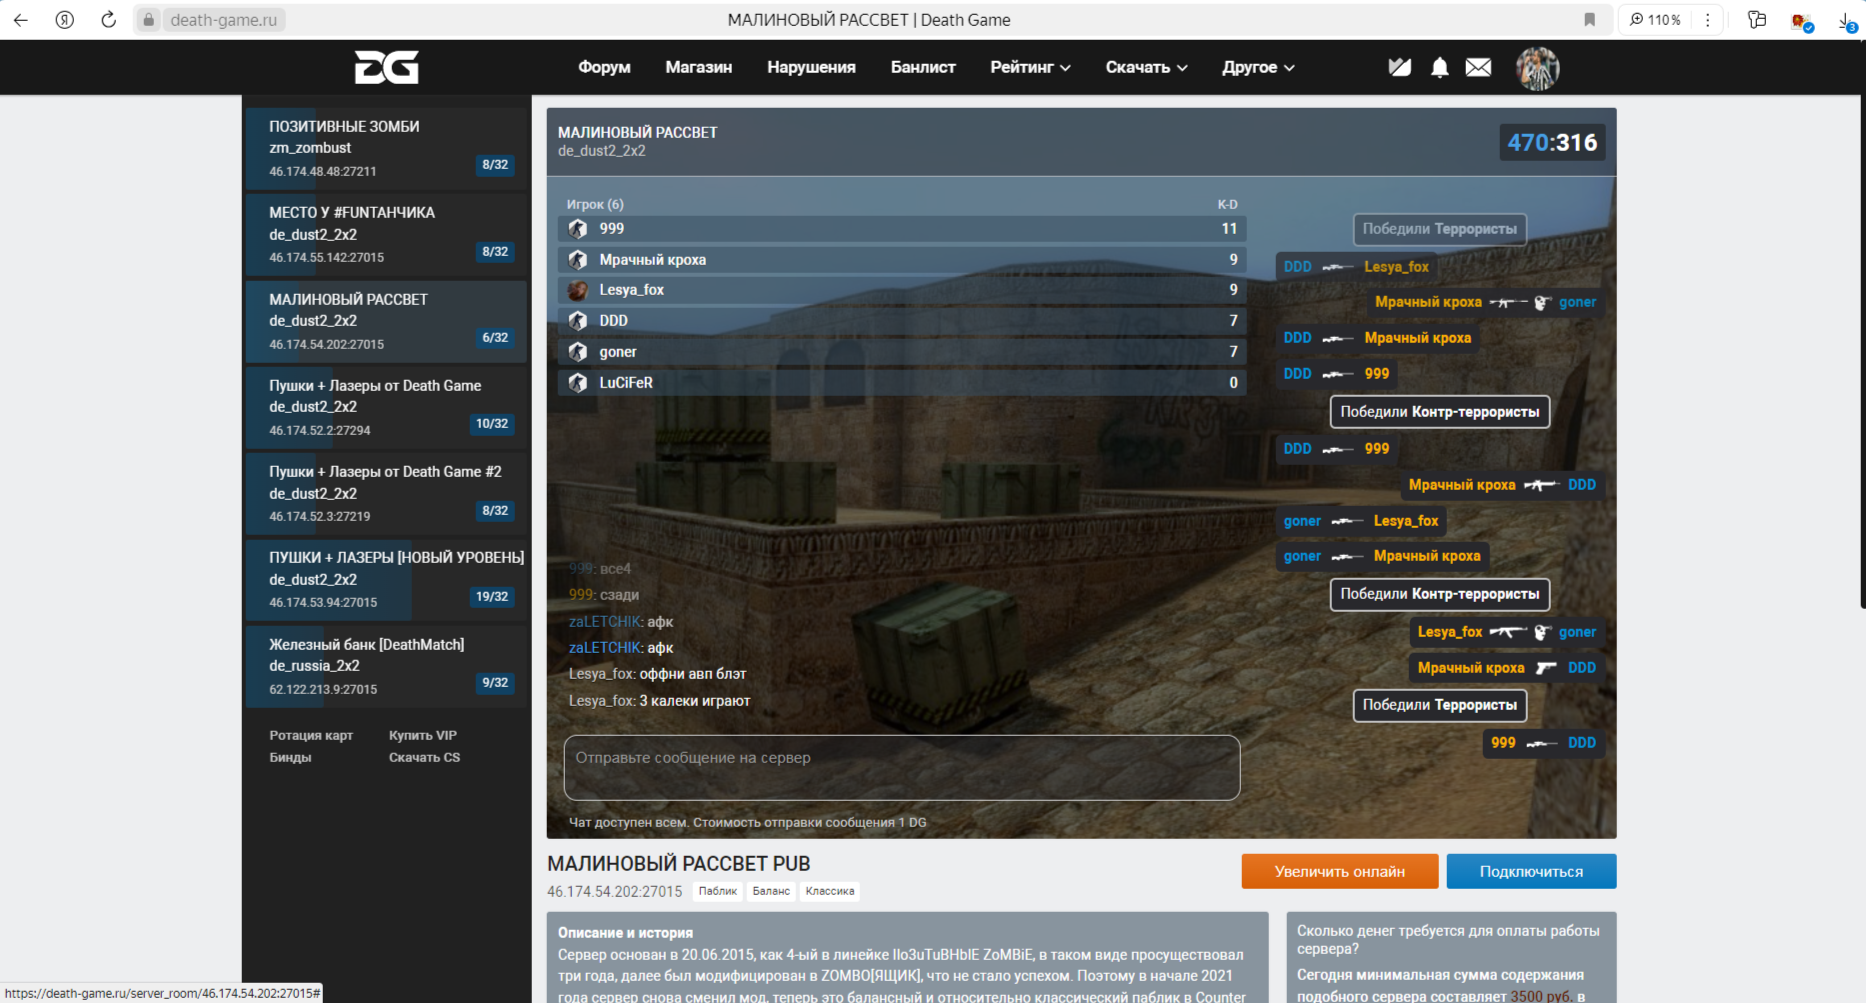Click the Описание и история heading
Image resolution: width=1866 pixels, height=1003 pixels.
click(x=625, y=932)
